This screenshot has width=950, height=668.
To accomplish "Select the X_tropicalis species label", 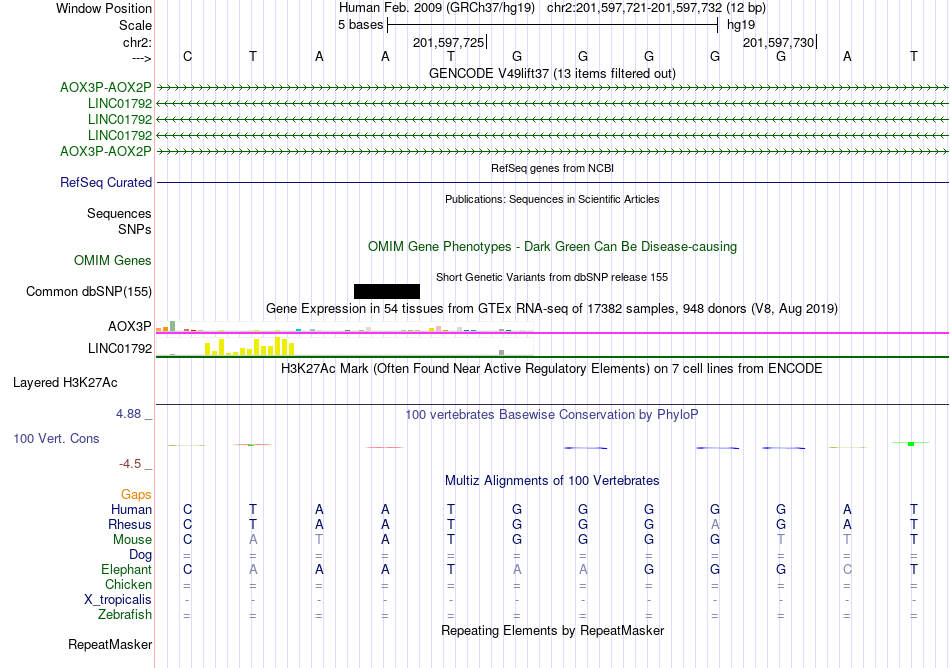I will point(118,600).
